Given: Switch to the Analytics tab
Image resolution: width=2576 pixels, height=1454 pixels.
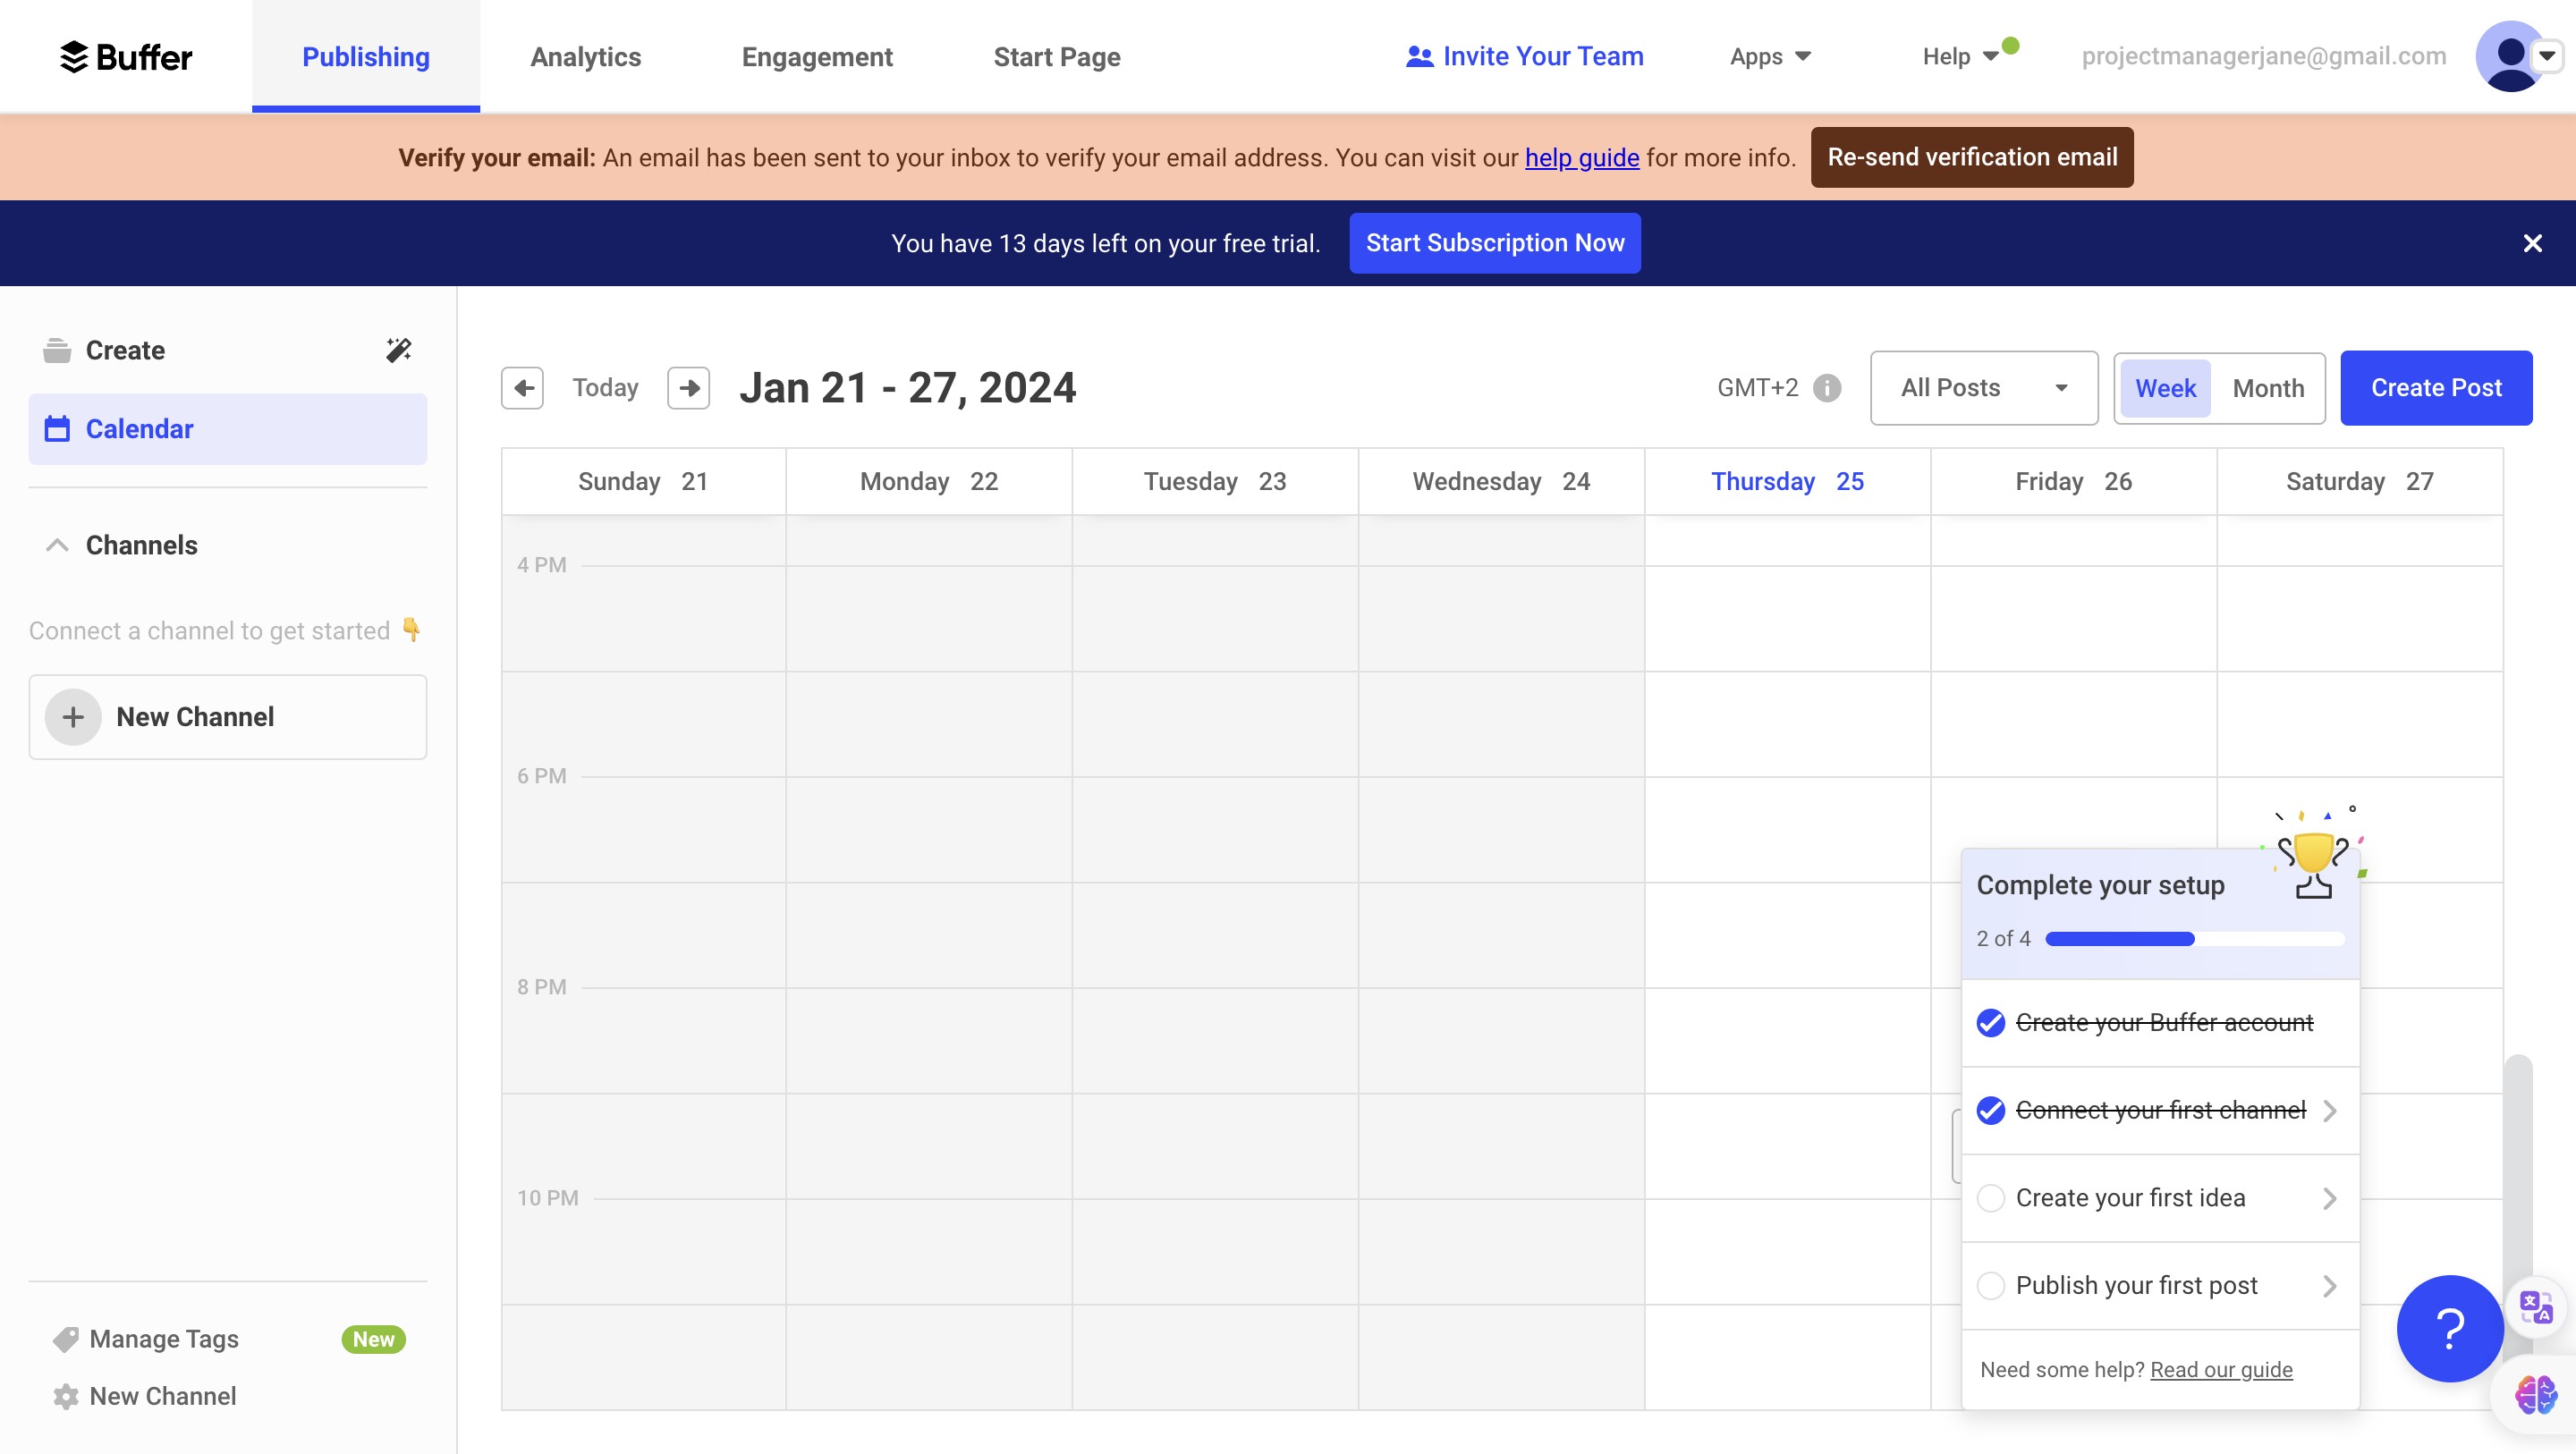Looking at the screenshot, I should [585, 57].
